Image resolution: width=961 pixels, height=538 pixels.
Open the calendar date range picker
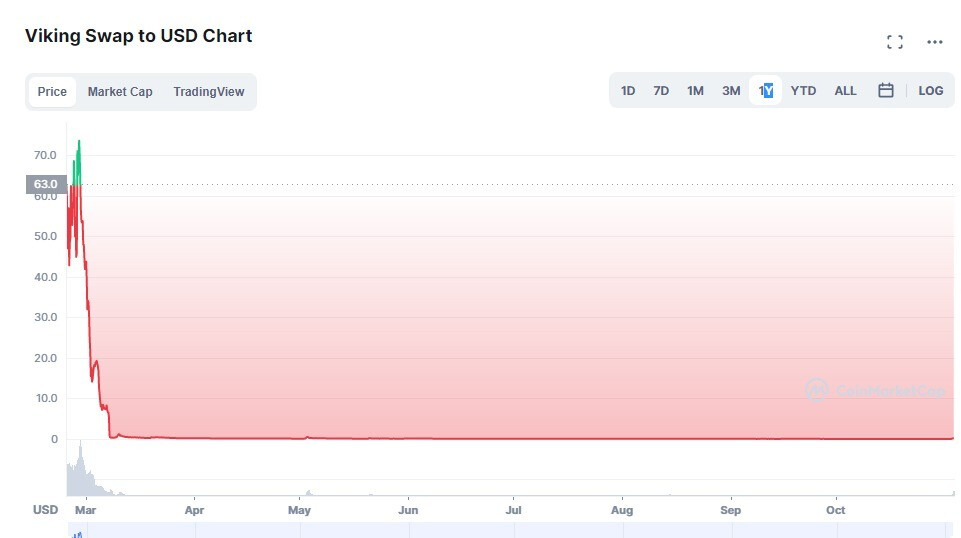(x=885, y=91)
